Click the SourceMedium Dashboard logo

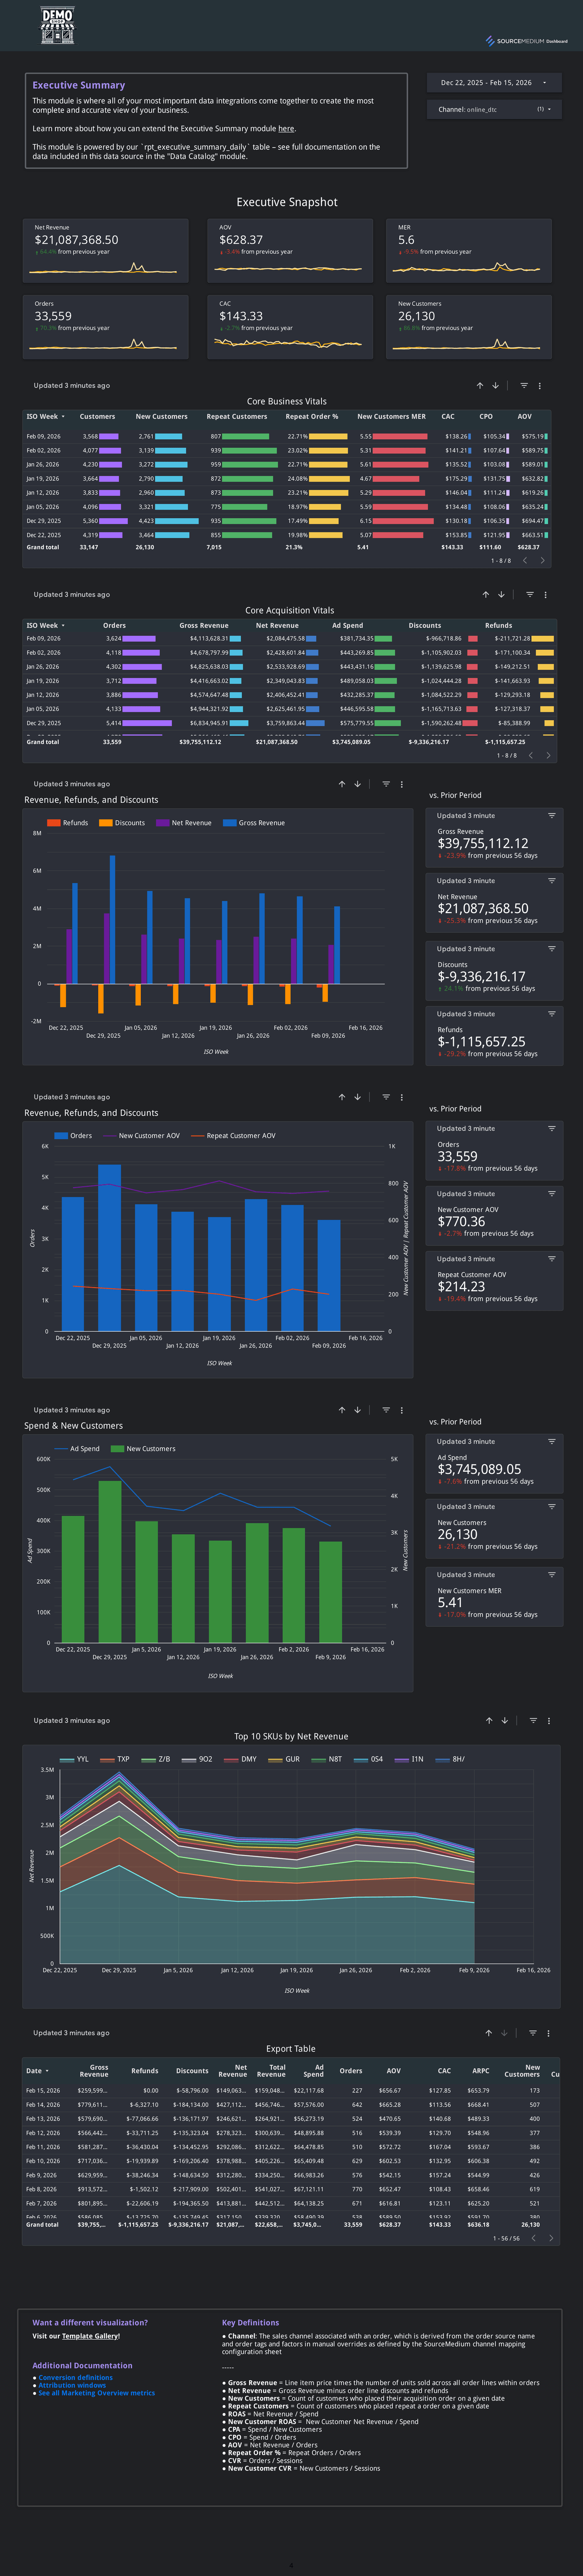[x=526, y=41]
